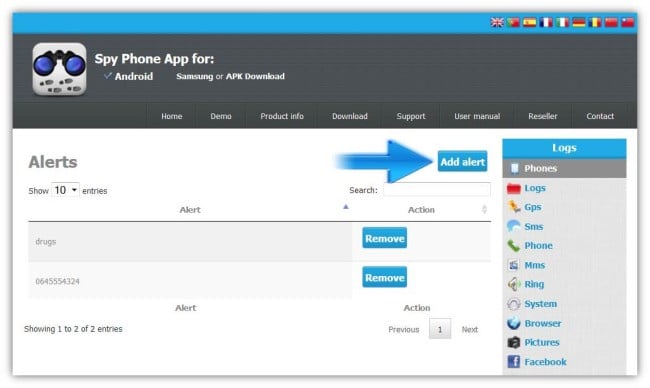Open the Product info menu item
This screenshot has height=388, width=650.
282,116
